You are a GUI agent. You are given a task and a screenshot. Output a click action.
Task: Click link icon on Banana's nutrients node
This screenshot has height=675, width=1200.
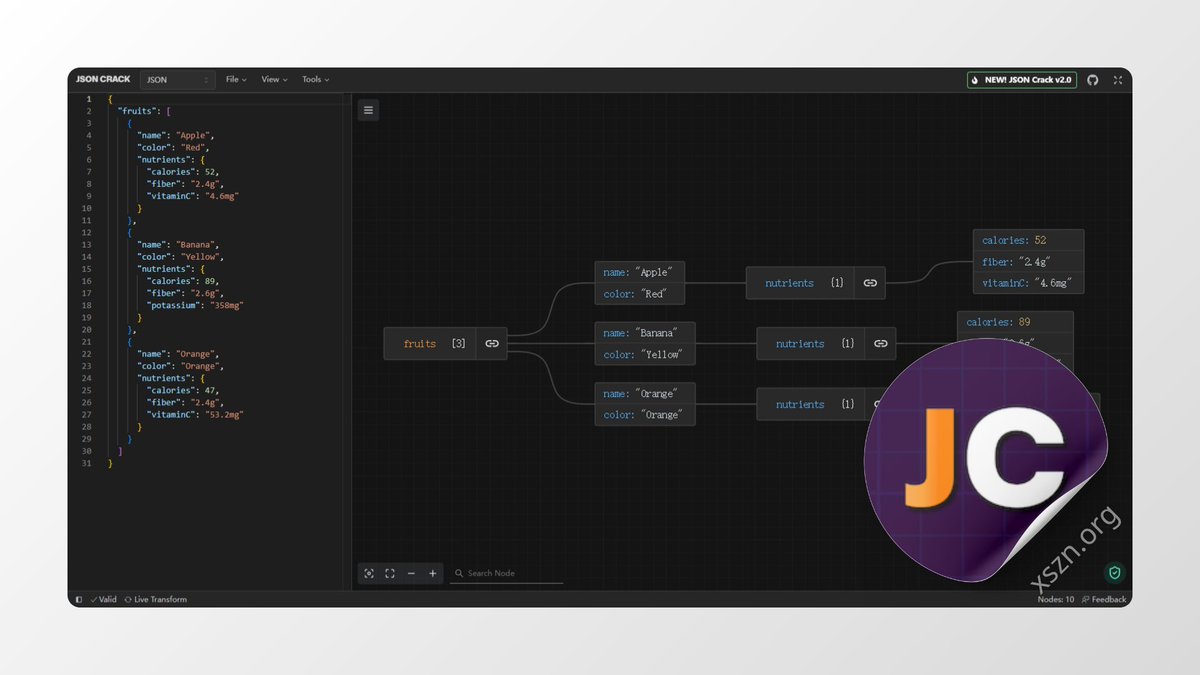coord(880,343)
